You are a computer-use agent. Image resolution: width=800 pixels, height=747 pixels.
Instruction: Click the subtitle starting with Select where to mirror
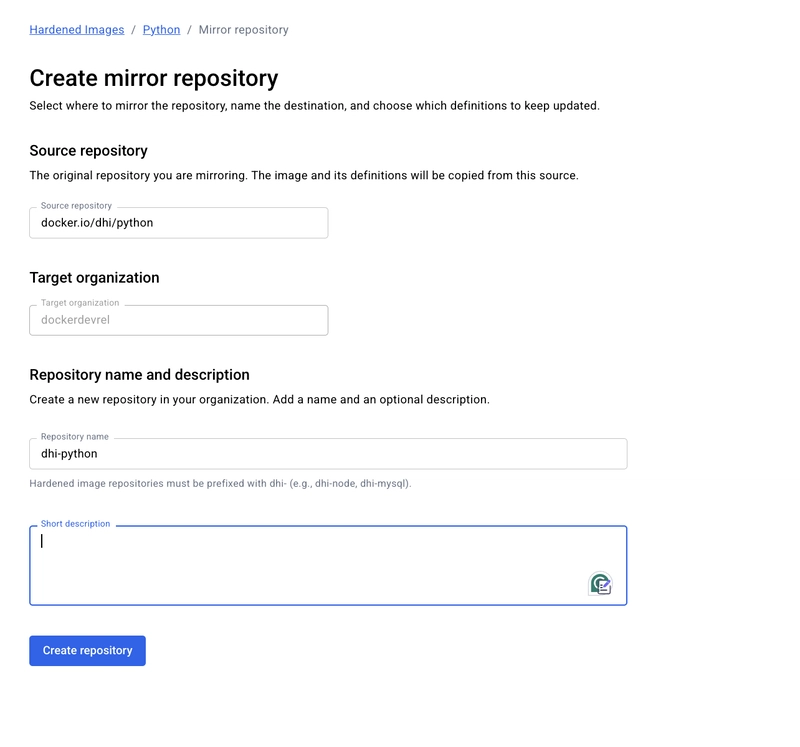tap(314, 106)
